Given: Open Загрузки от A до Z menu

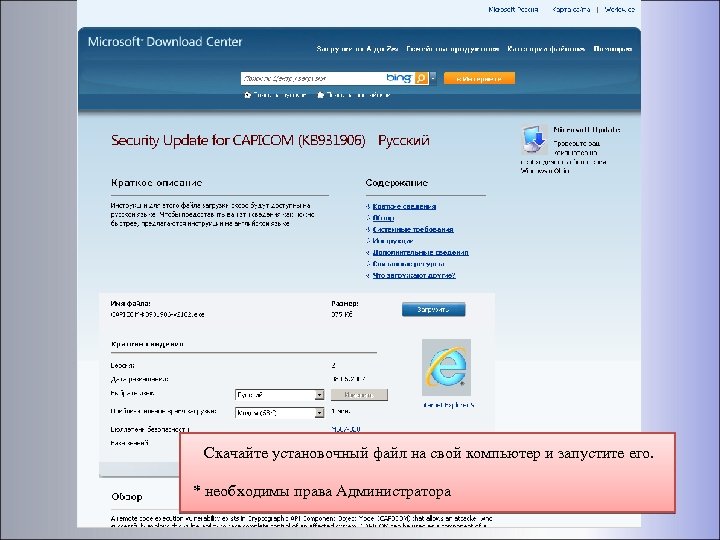Looking at the screenshot, I should point(357,49).
